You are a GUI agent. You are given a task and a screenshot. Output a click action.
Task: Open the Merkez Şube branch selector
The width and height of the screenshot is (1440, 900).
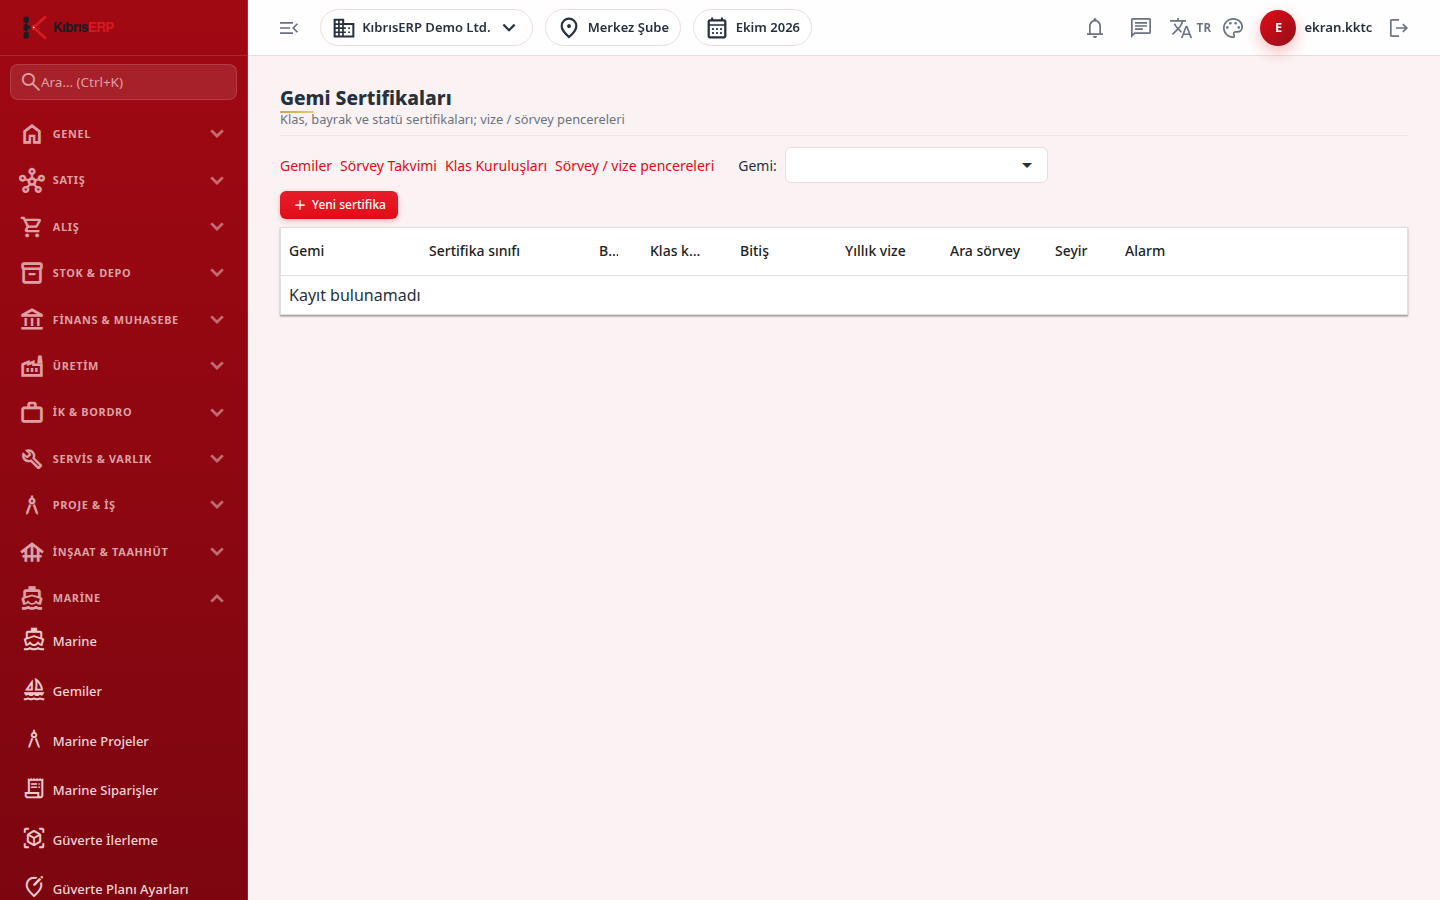[x=613, y=28]
